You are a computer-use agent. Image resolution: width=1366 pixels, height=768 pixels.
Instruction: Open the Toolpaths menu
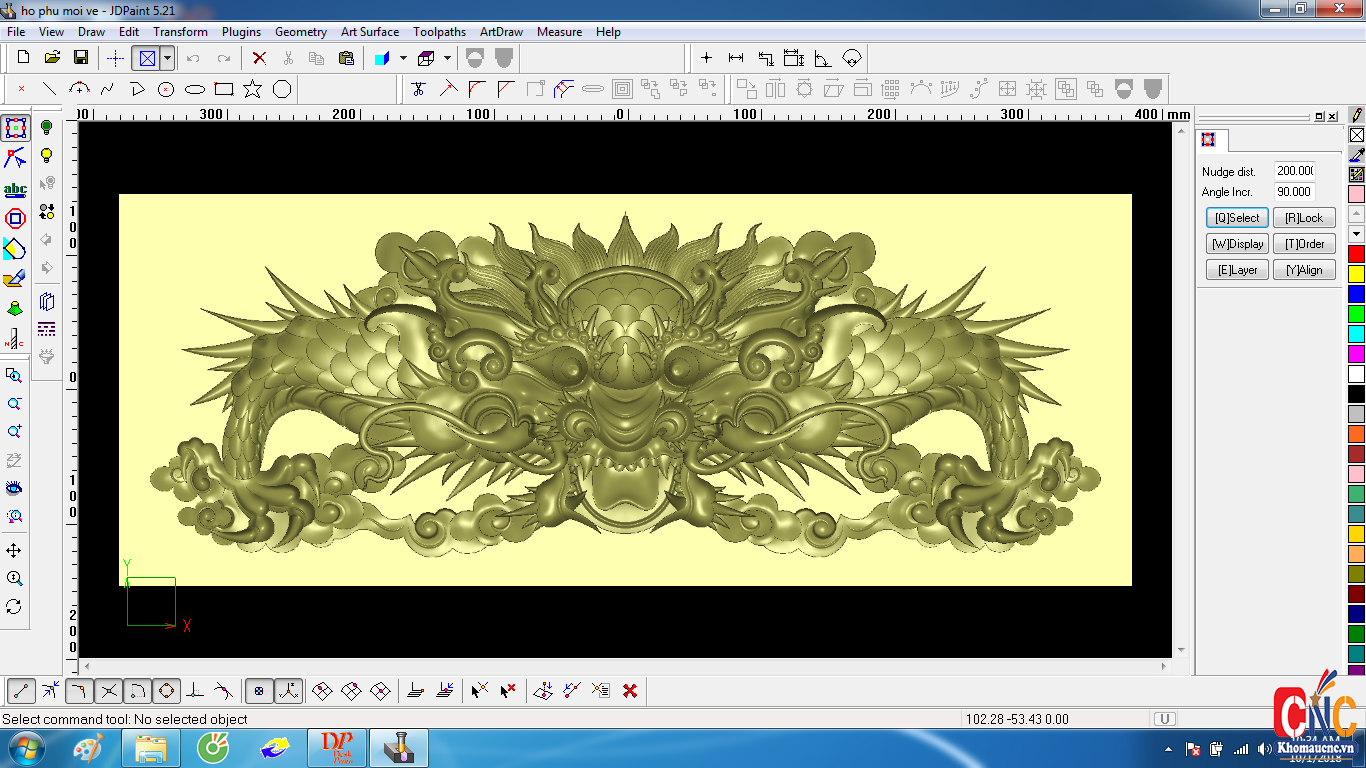click(439, 32)
